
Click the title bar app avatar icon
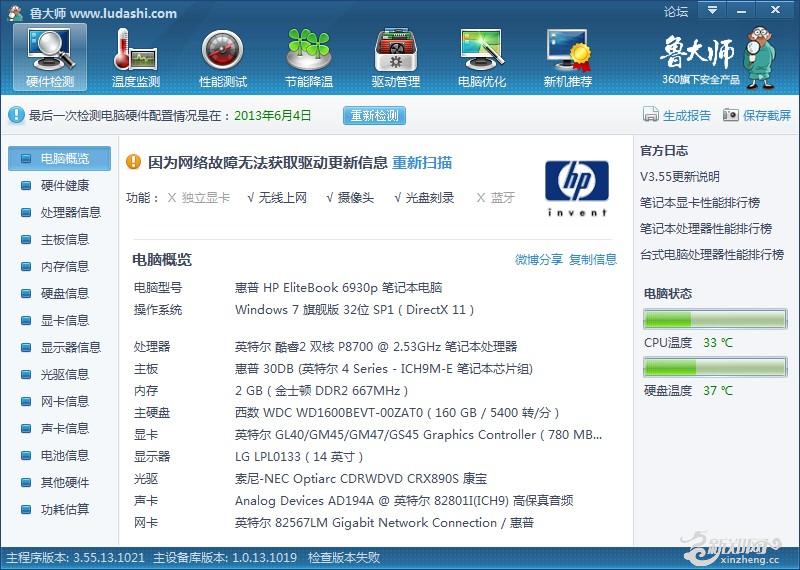[15, 12]
